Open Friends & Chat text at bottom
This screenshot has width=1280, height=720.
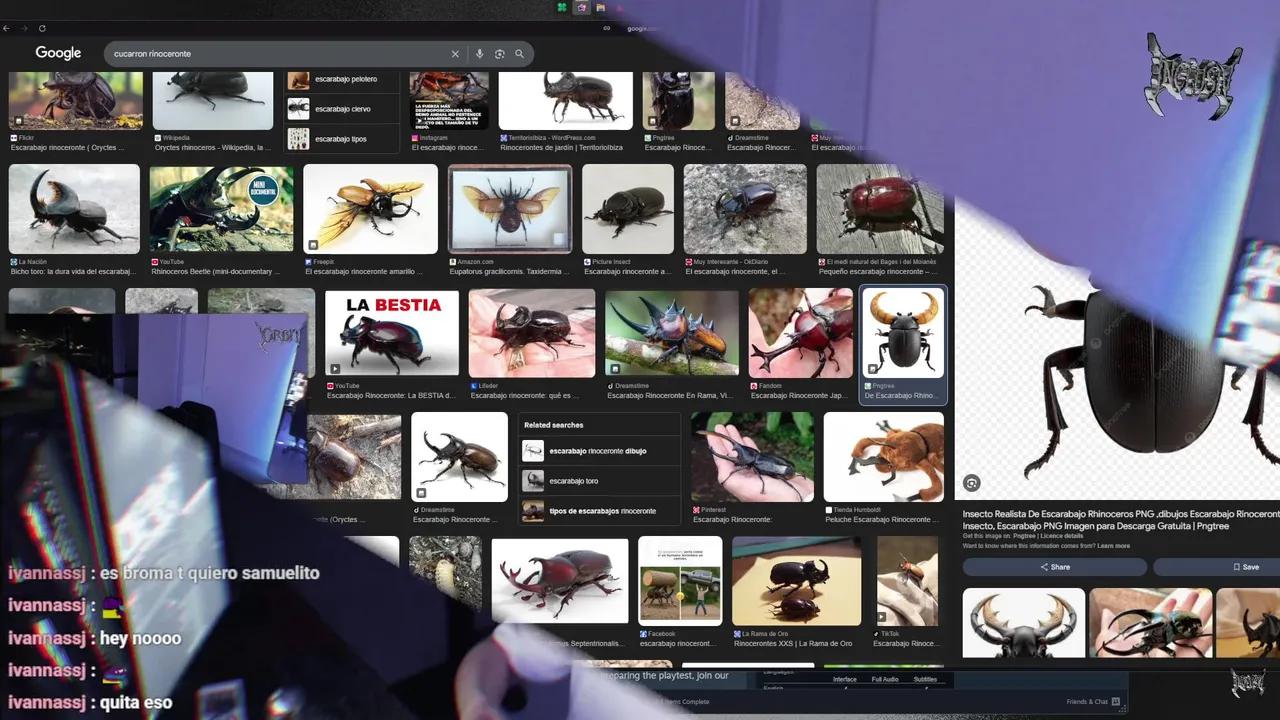coord(1087,702)
